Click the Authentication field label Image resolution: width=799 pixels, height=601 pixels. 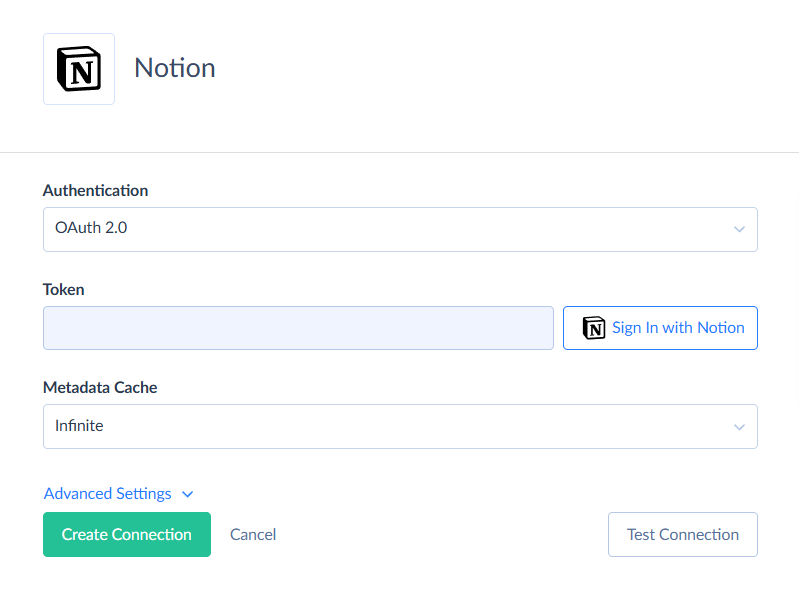[95, 191]
